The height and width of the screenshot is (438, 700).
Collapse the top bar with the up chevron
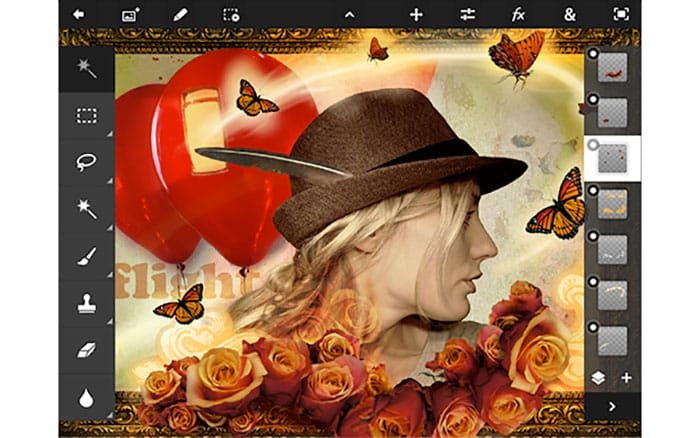[x=349, y=14]
